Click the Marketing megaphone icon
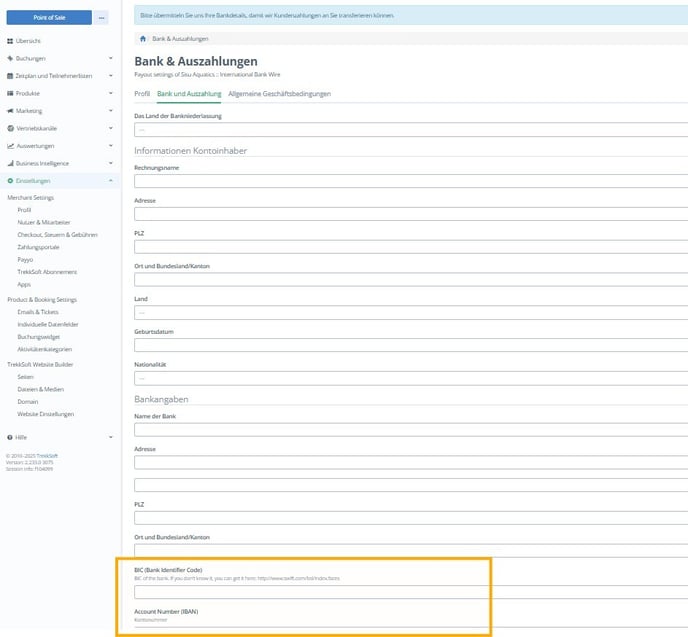 pyautogui.click(x=10, y=111)
